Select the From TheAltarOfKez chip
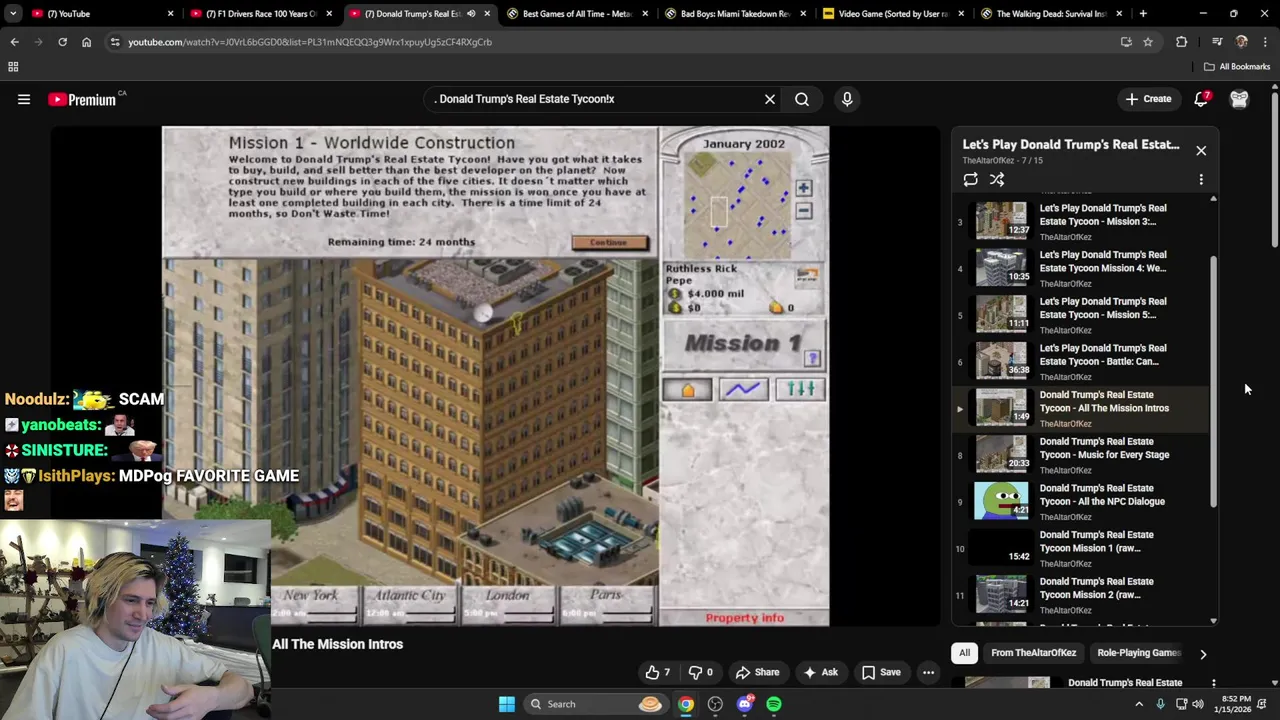The height and width of the screenshot is (720, 1280). pyautogui.click(x=1033, y=653)
